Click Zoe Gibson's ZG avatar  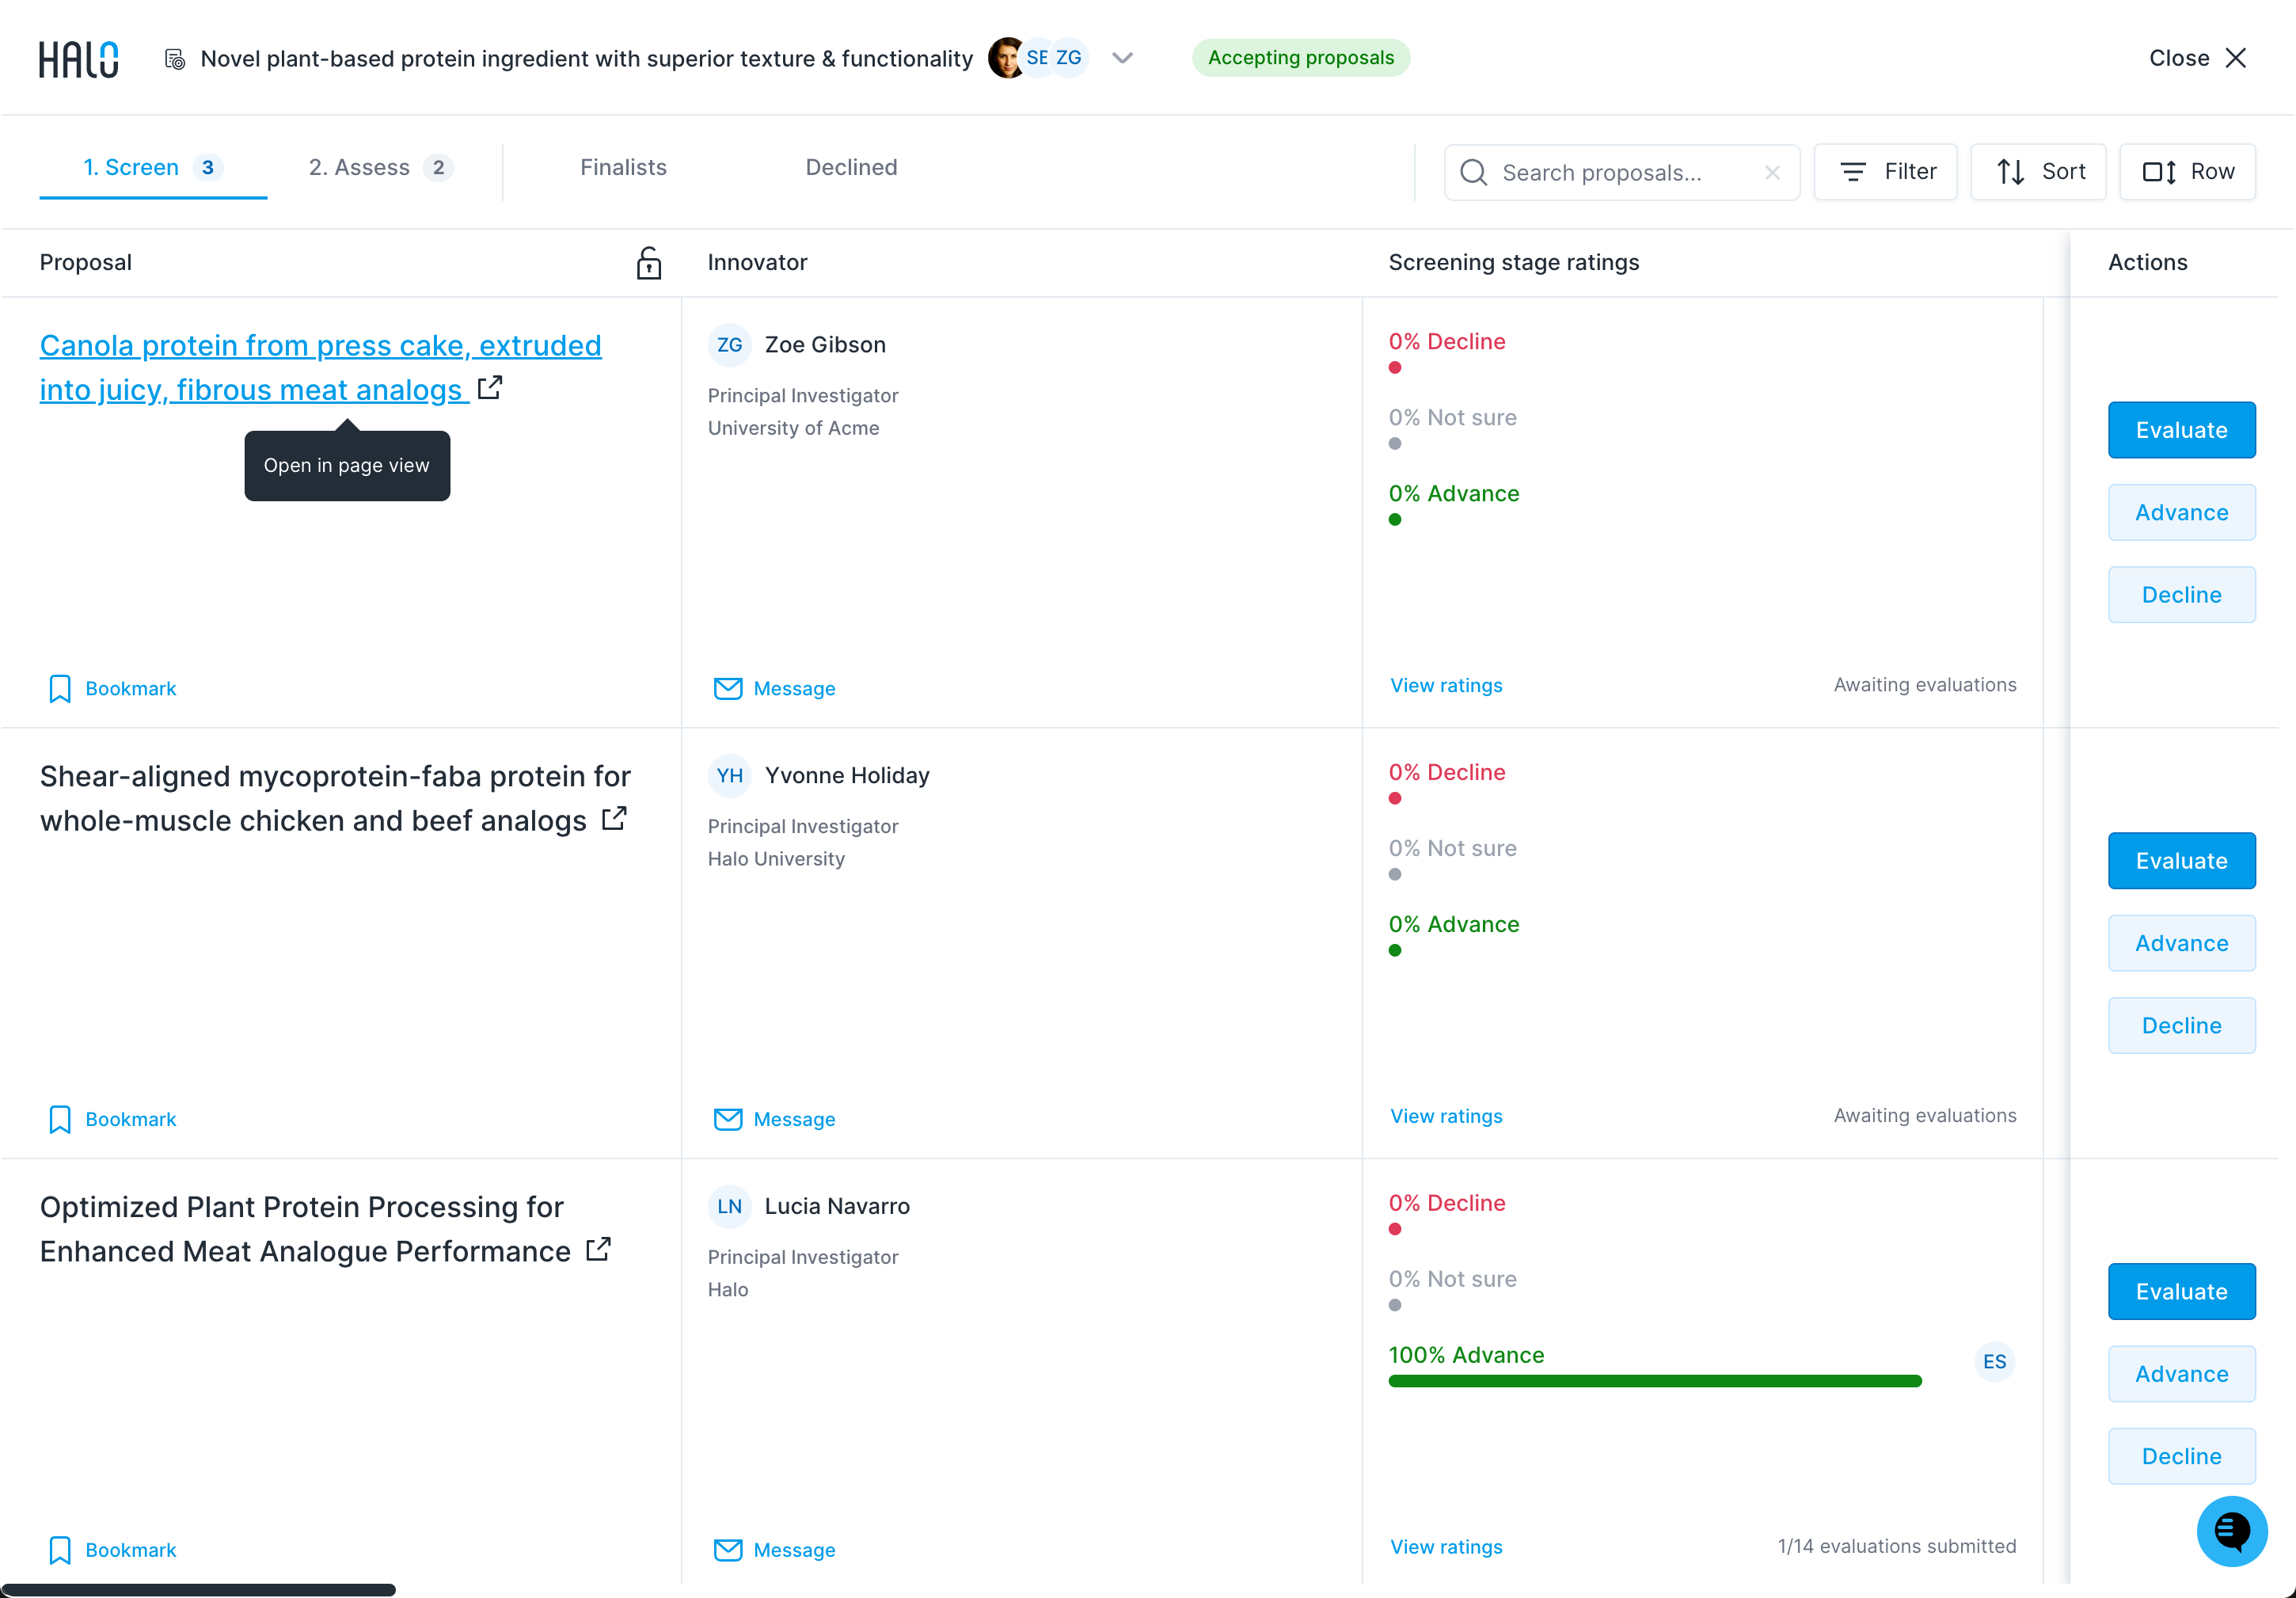(729, 345)
